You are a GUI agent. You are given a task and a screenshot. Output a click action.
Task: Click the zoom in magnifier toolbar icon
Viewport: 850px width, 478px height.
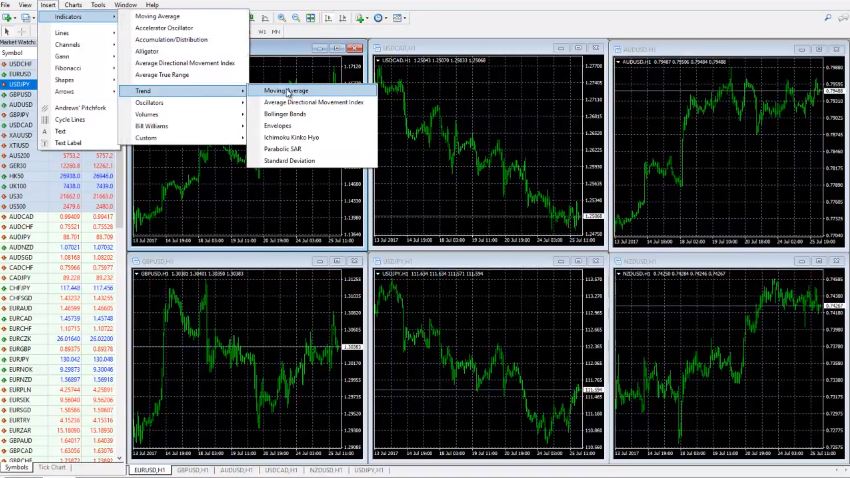(x=282, y=18)
